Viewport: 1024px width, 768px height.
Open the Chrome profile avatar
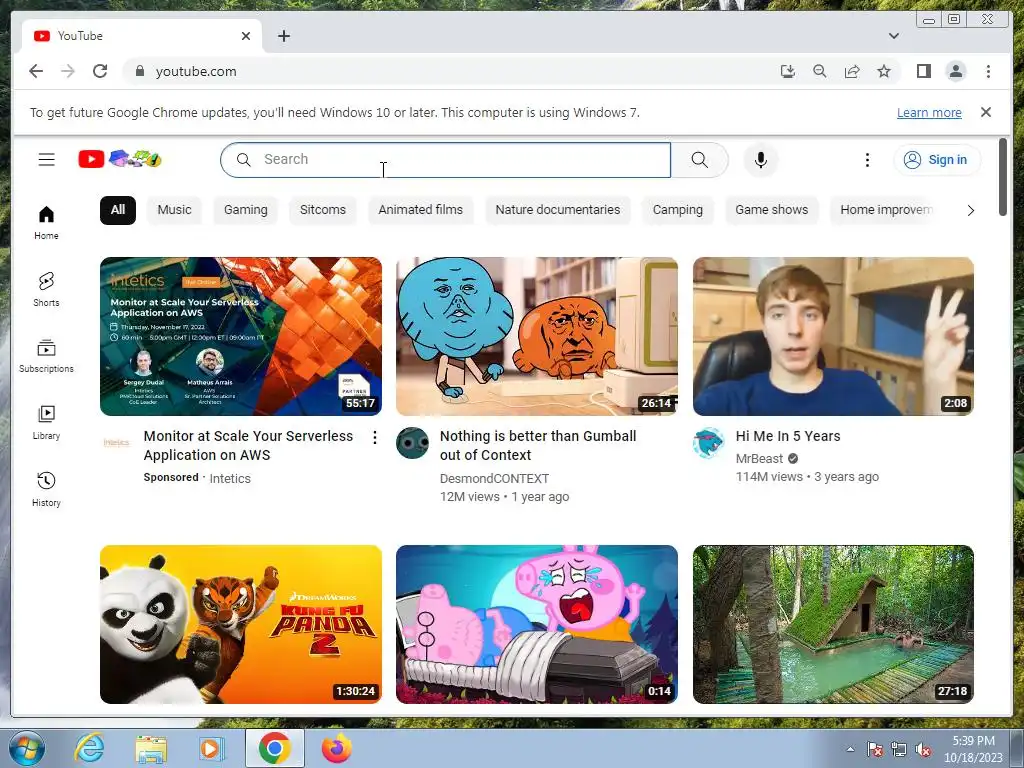[x=955, y=71]
